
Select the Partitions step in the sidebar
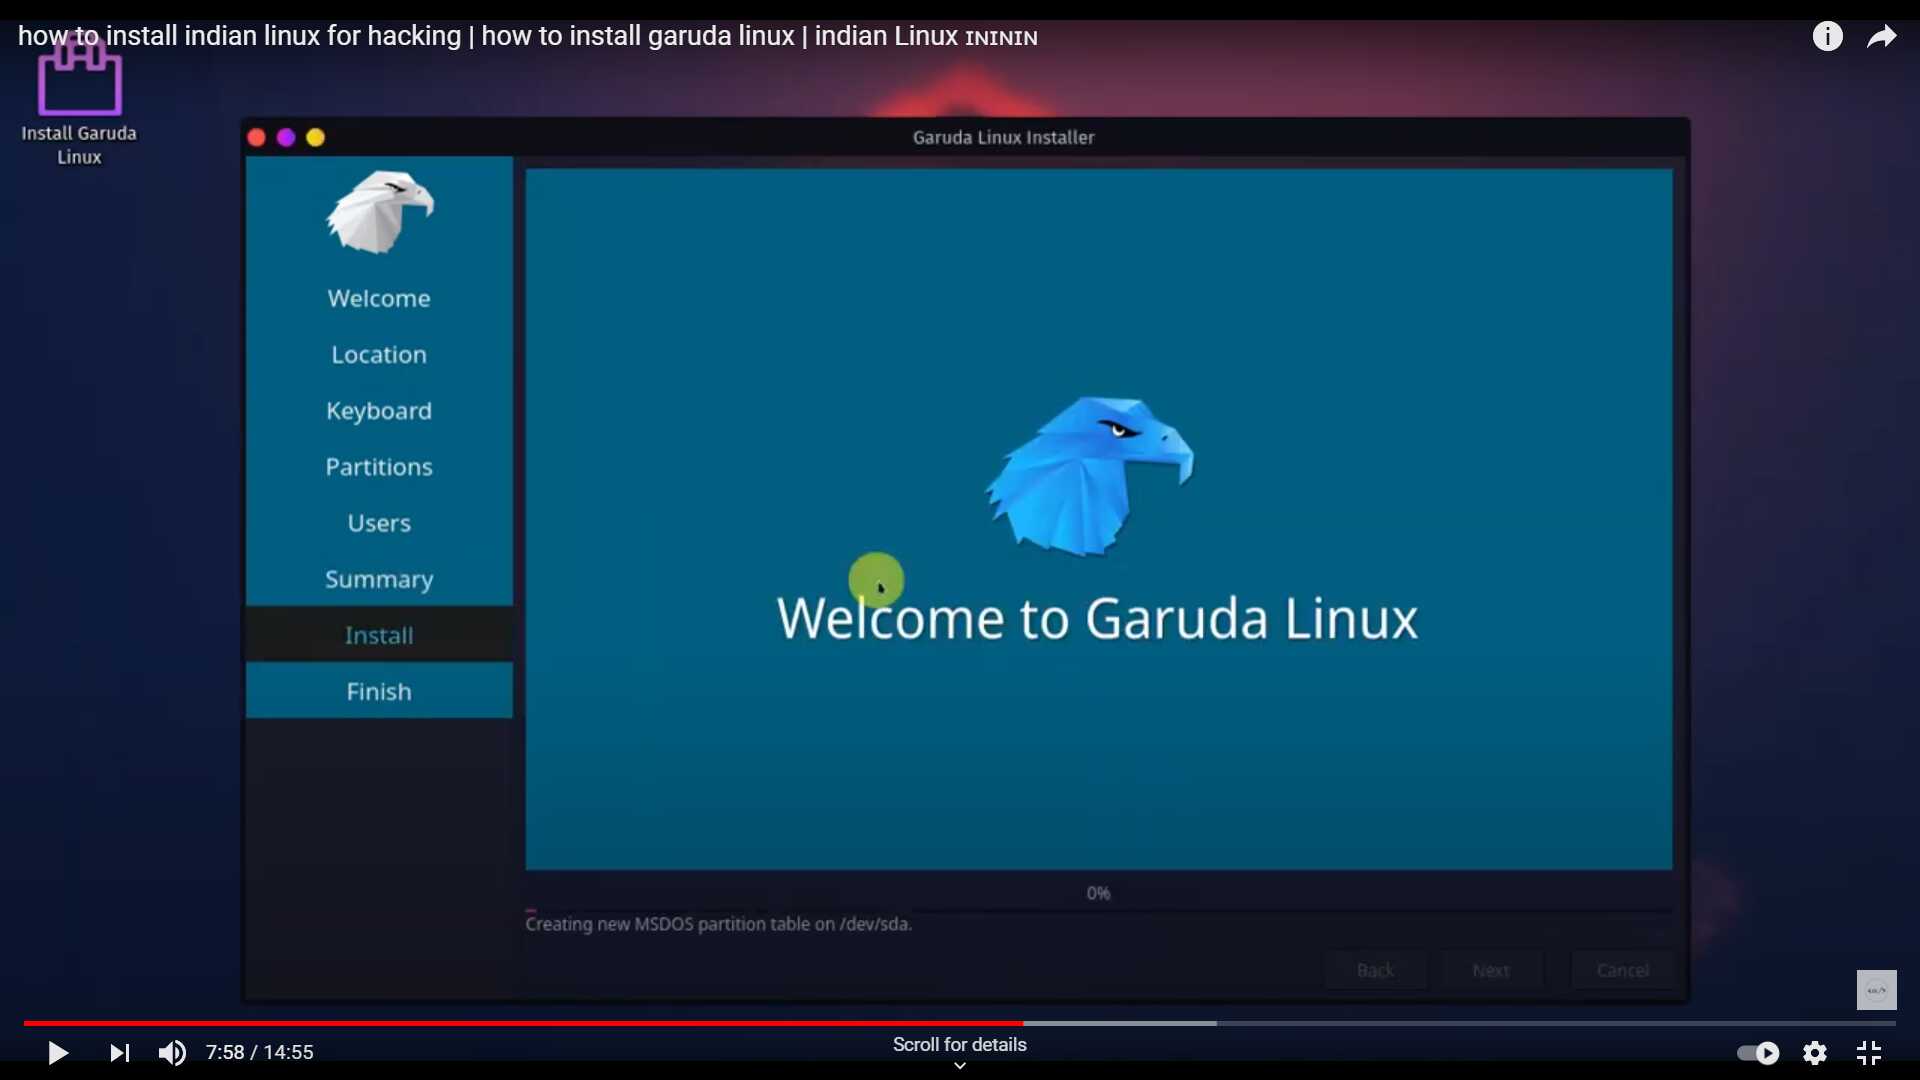coord(379,466)
